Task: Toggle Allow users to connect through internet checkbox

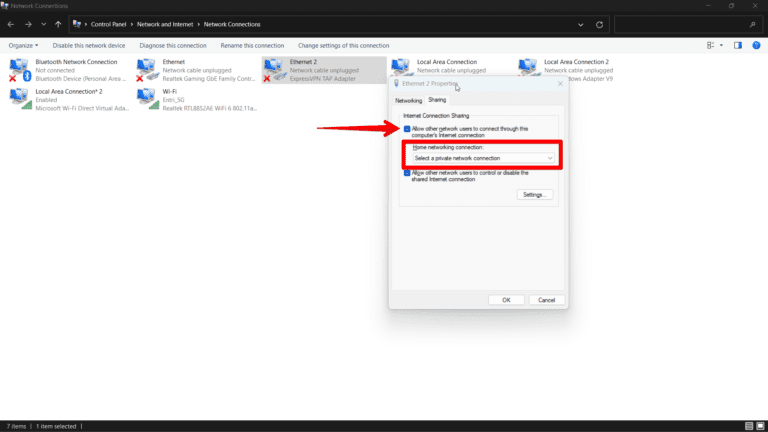Action: 407,129
